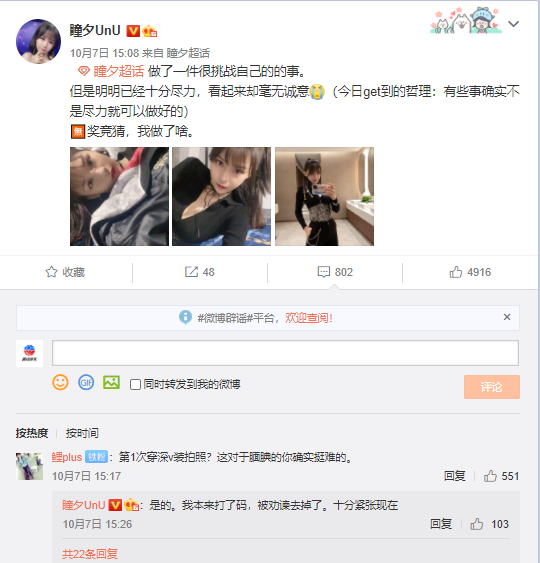Repost using the share icon with 48
Image resolution: width=540 pixels, height=563 pixels.
(200, 272)
